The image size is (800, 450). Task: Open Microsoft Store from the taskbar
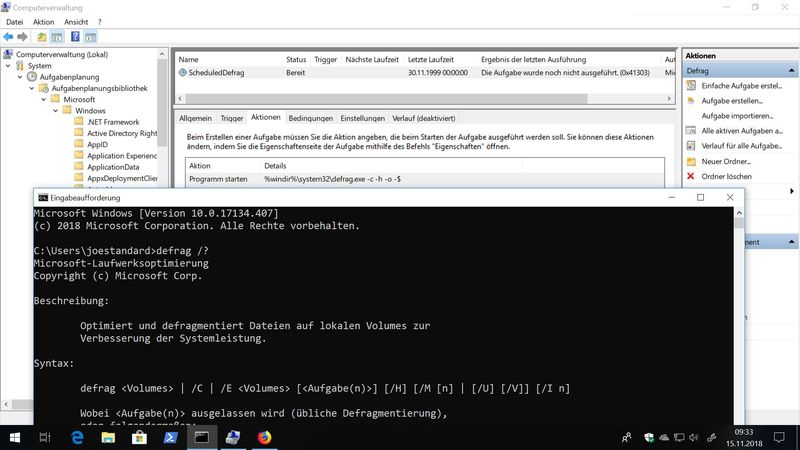click(139, 437)
